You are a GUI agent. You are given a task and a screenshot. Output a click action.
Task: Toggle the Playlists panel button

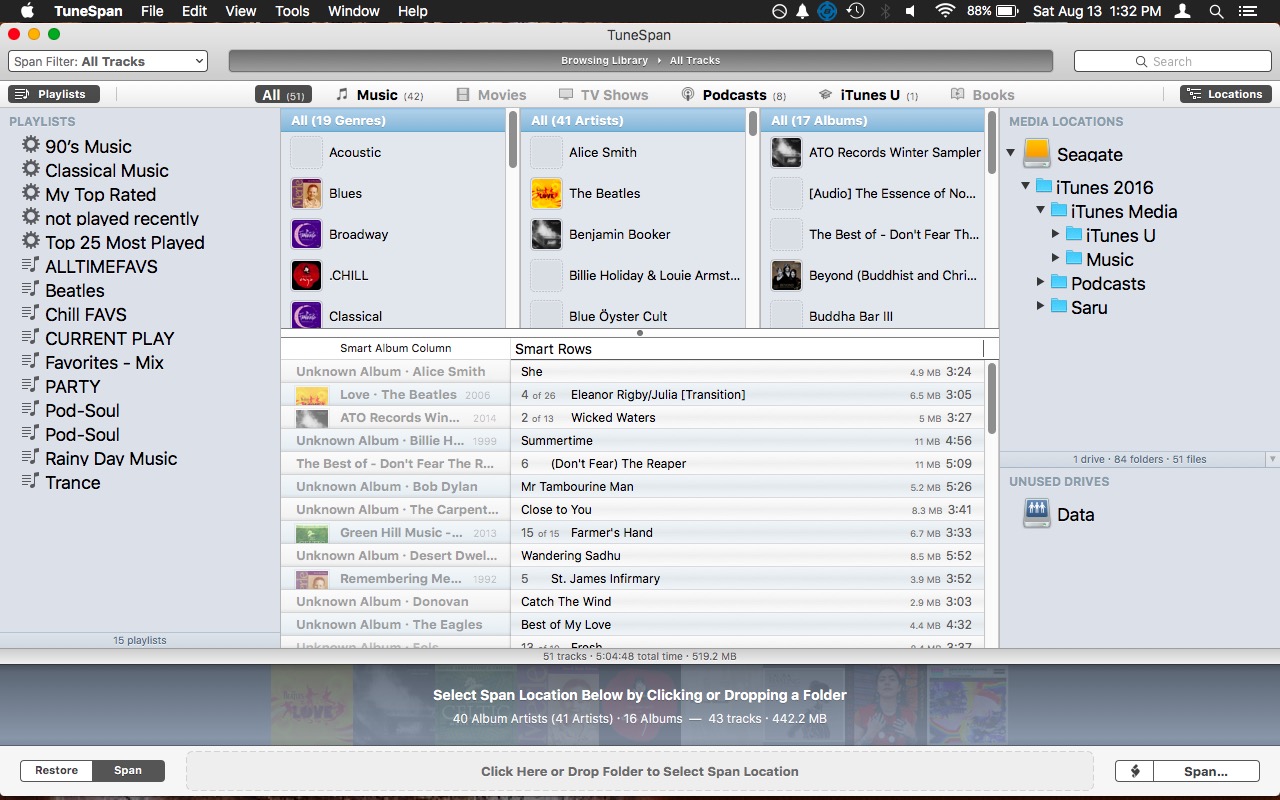(54, 94)
